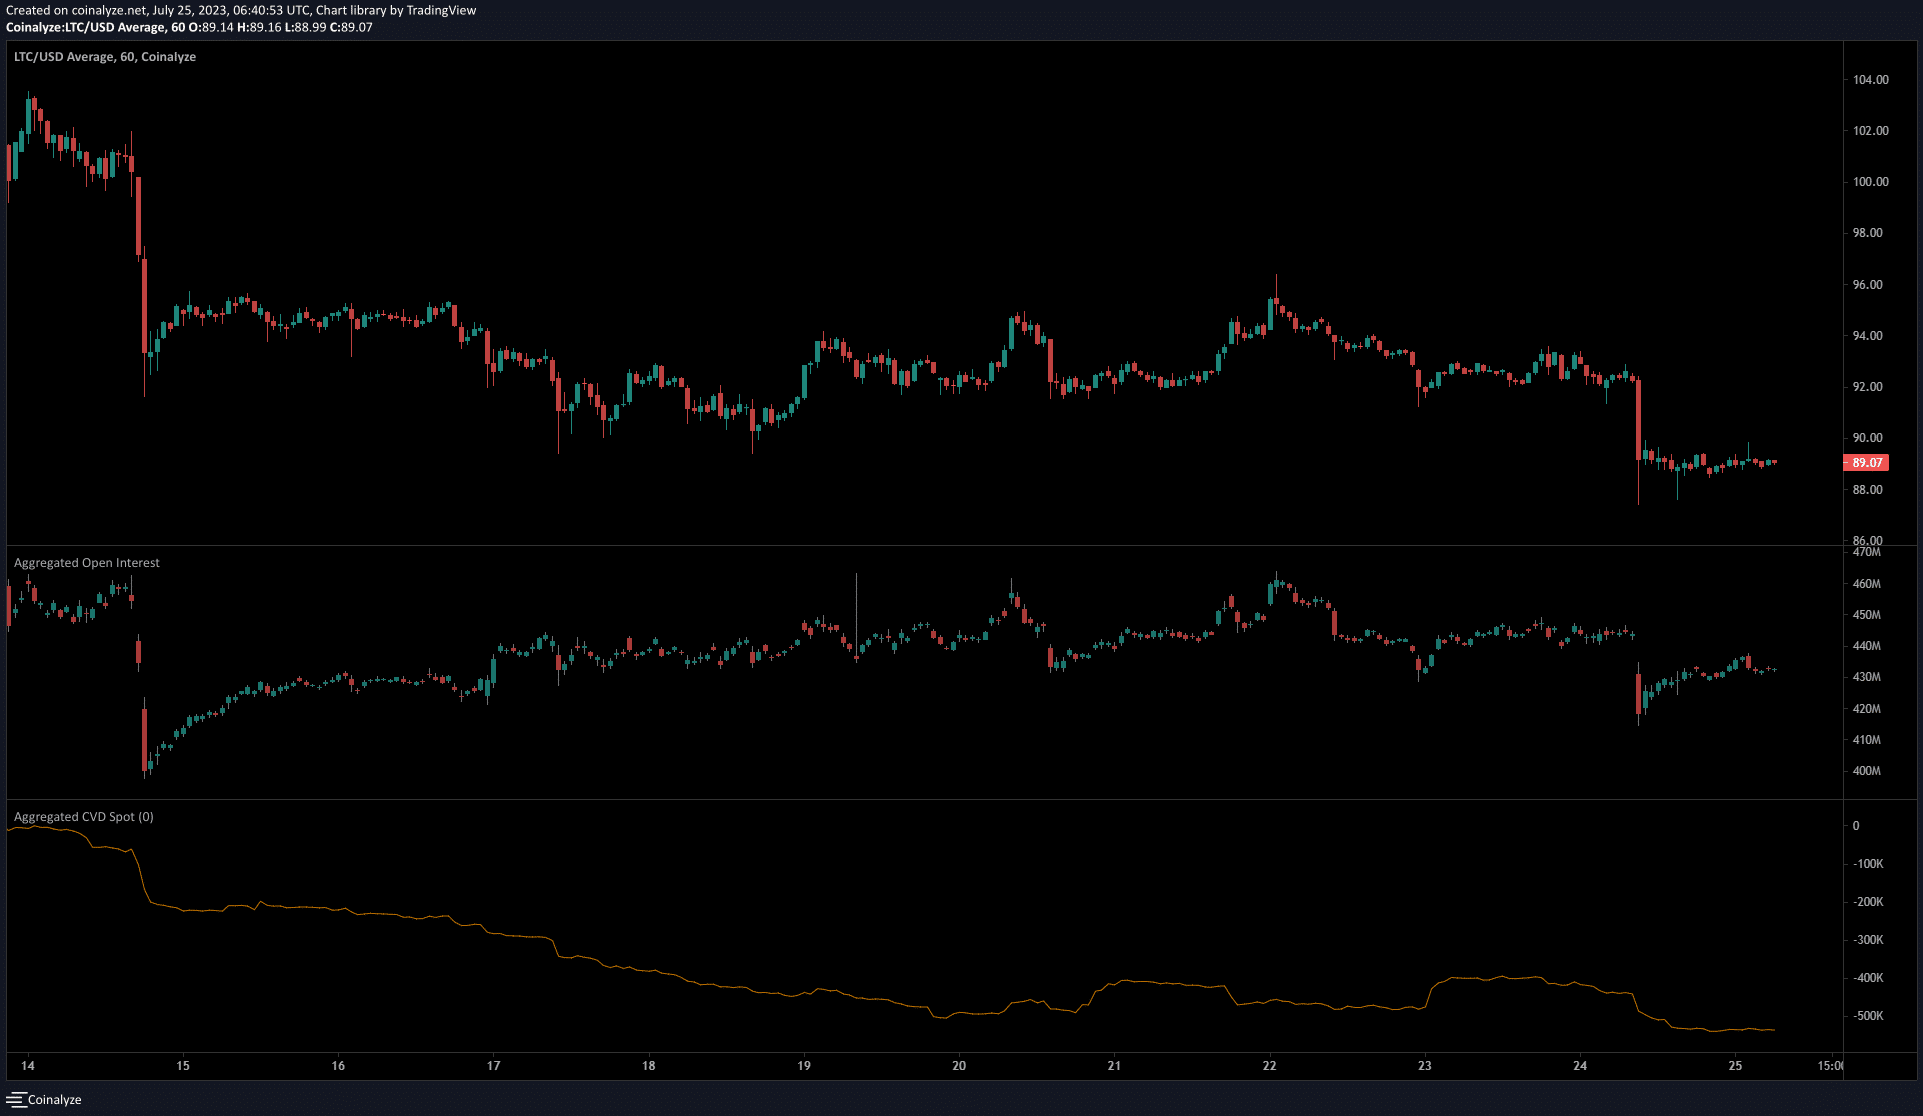
Task: Click the 0 label on CVD axis
Action: click(x=1856, y=826)
